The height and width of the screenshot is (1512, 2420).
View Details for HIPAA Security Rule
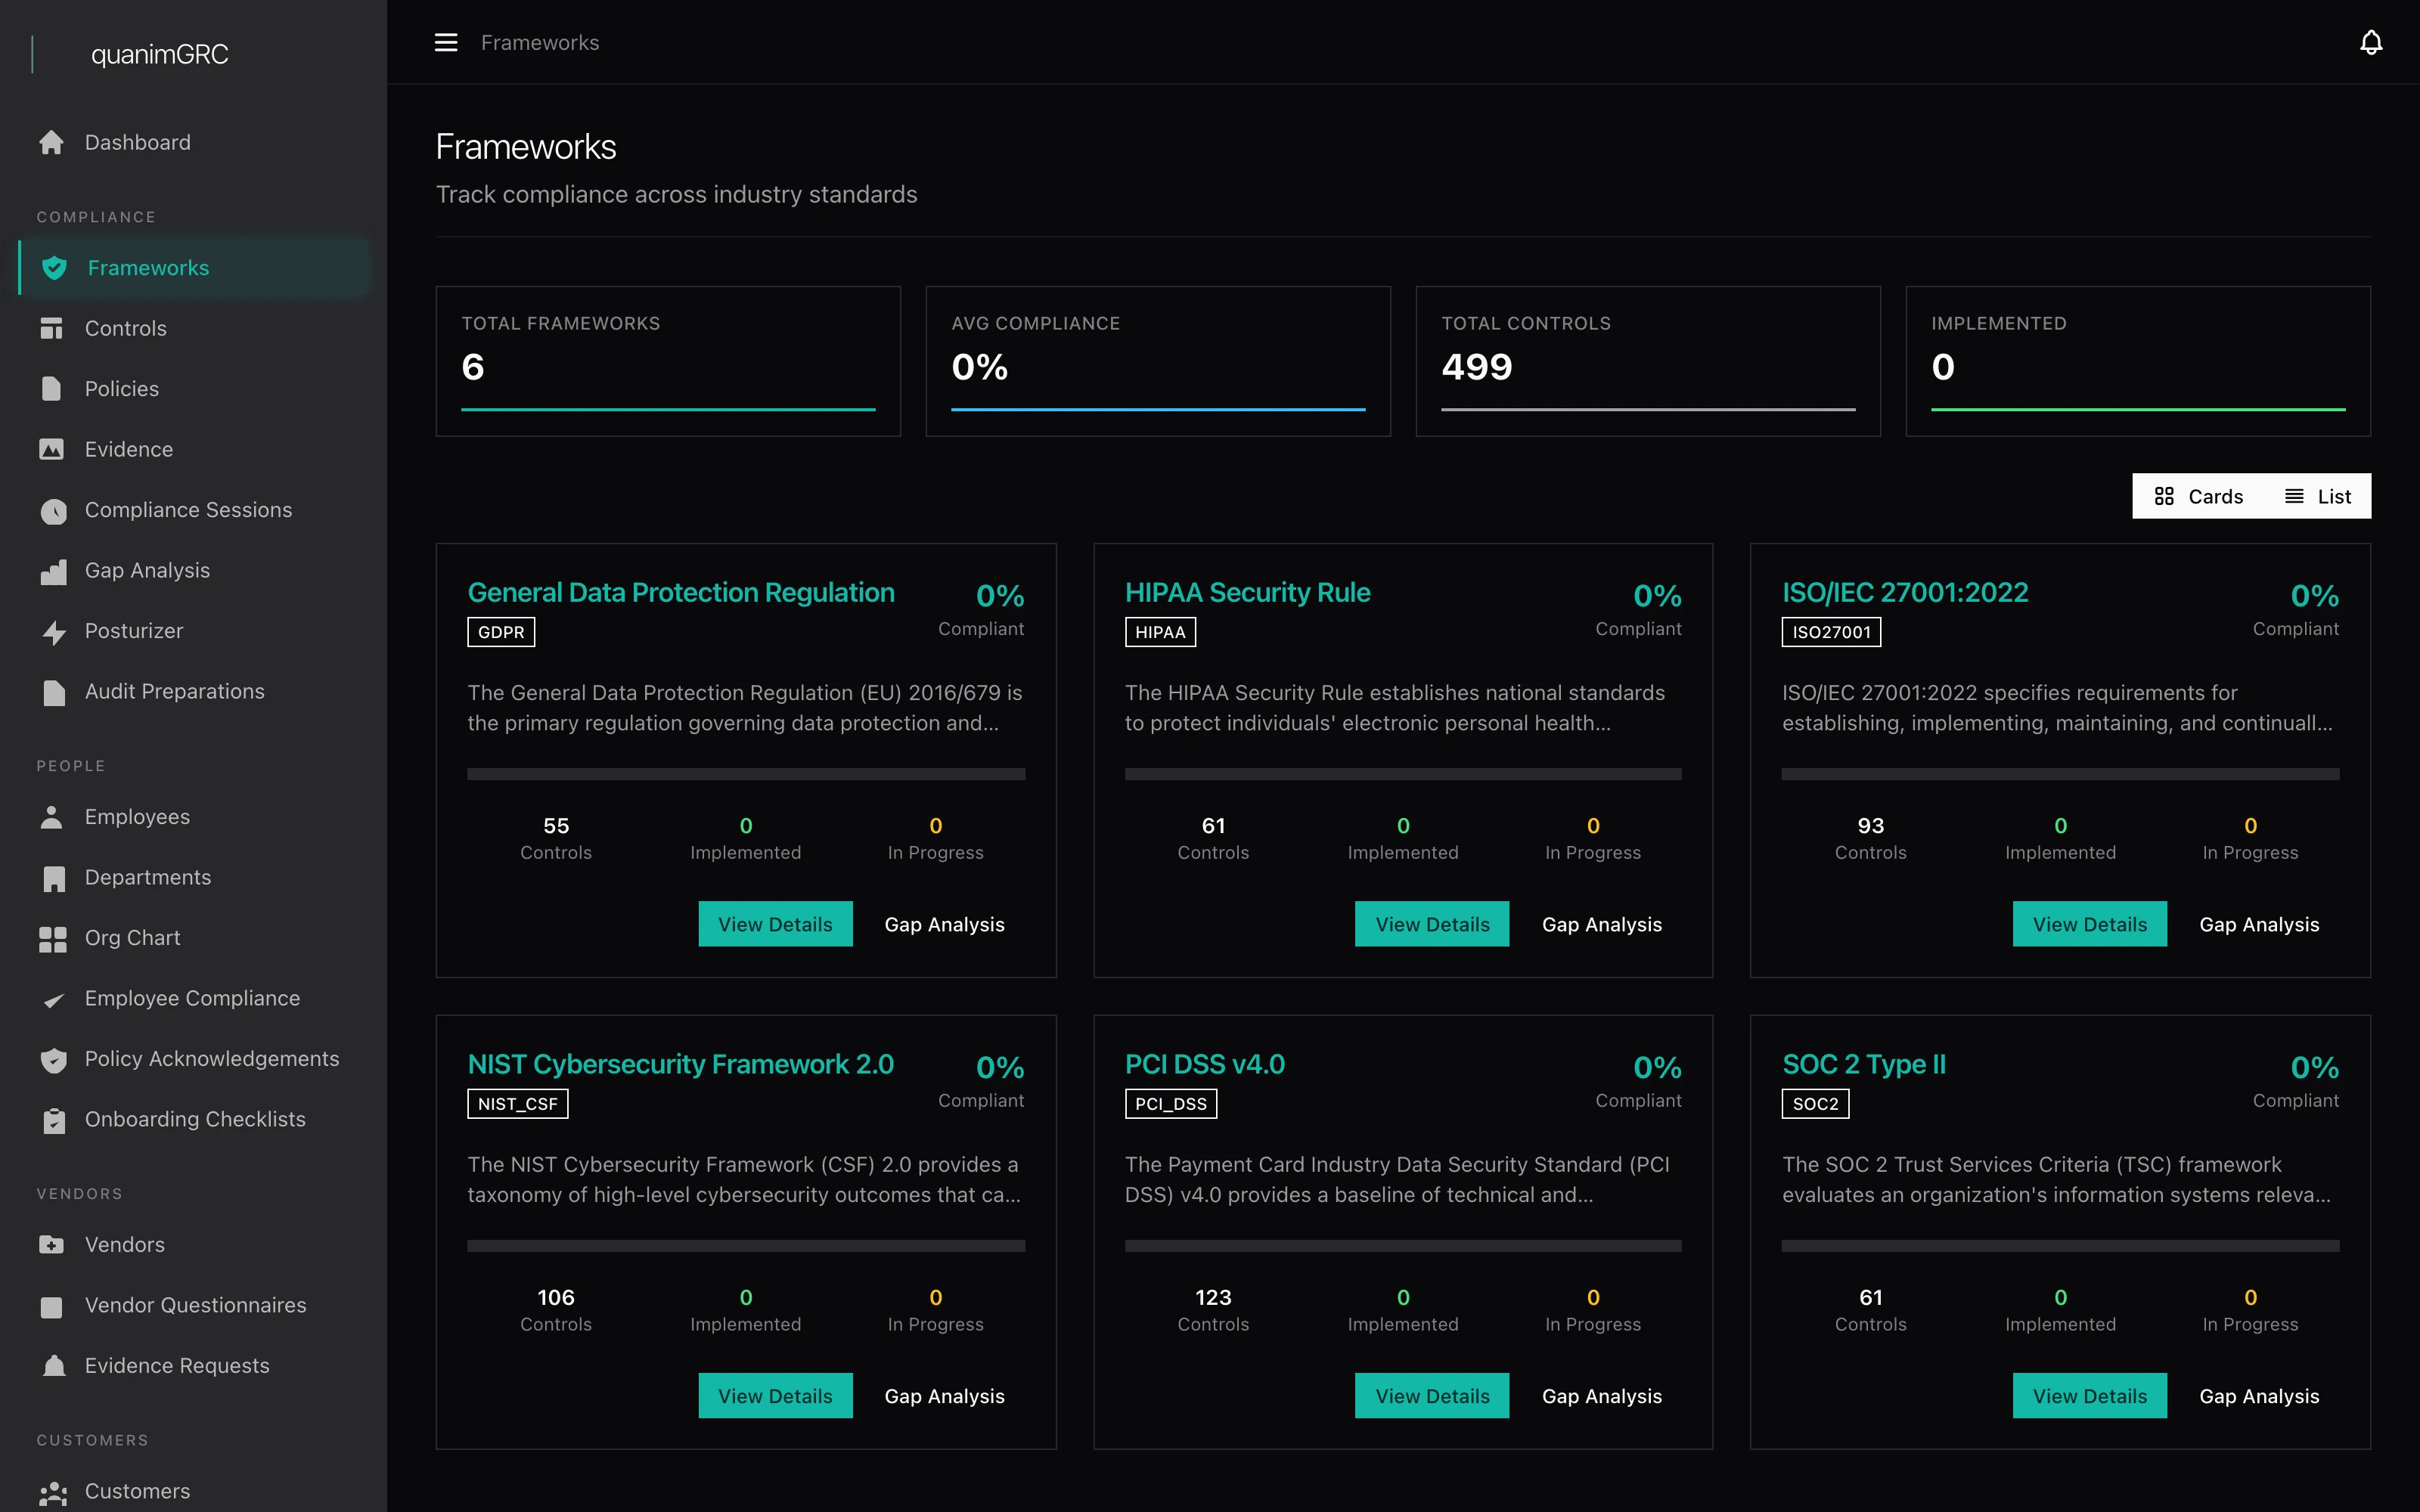(x=1432, y=924)
